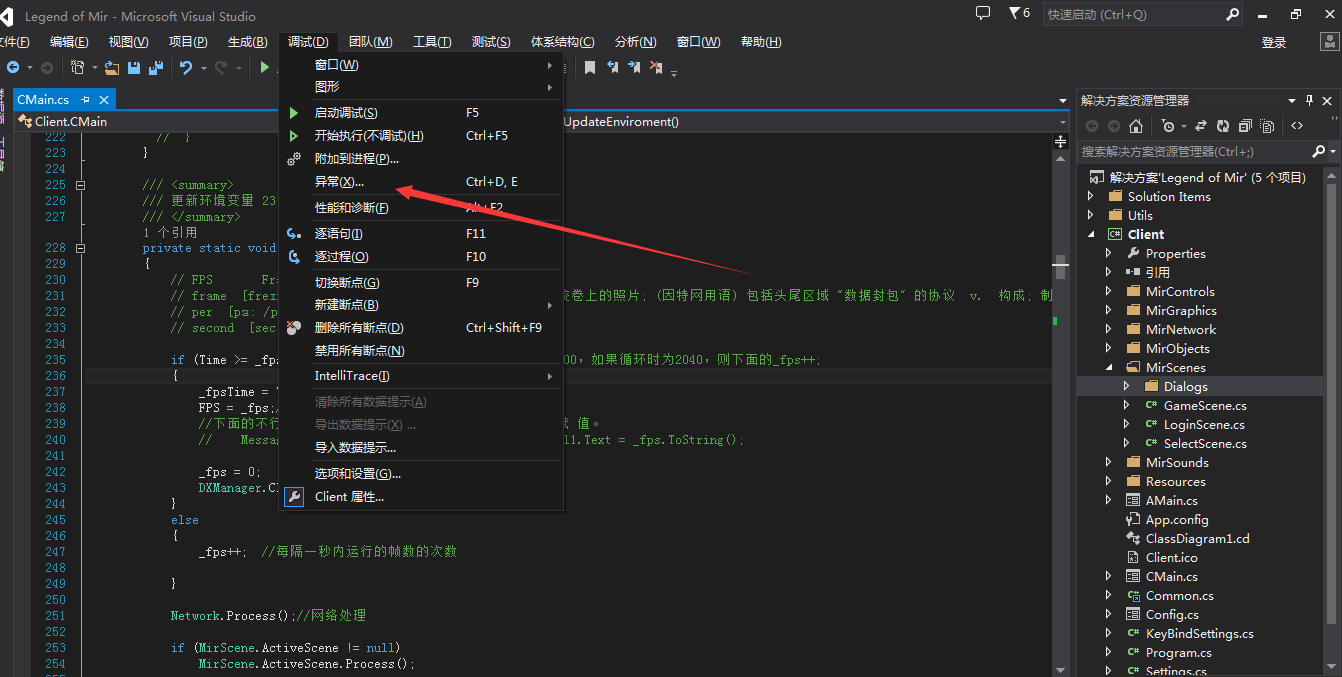Click the View Code angle-brackets icon
This screenshot has height=677, width=1342.
1297,126
